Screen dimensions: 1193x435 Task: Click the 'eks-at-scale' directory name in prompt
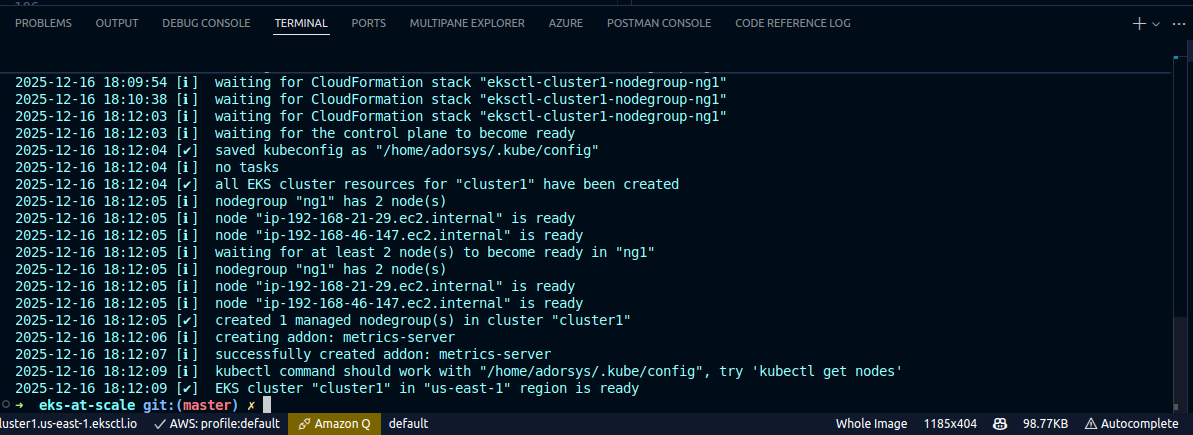click(x=87, y=405)
